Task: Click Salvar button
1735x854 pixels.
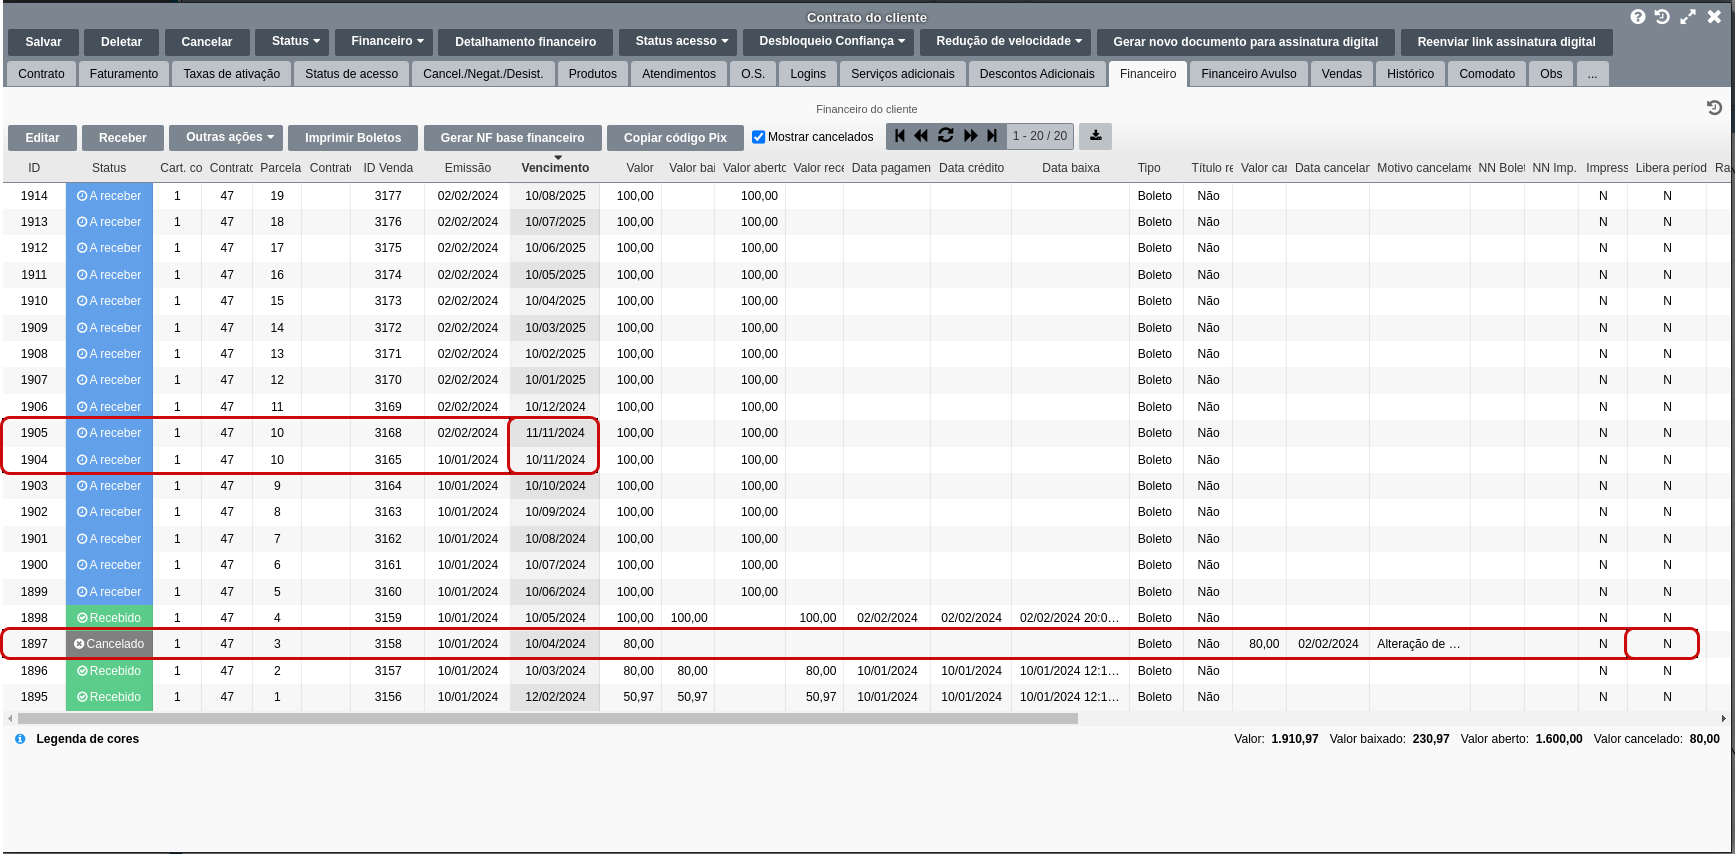Action: [x=43, y=41]
